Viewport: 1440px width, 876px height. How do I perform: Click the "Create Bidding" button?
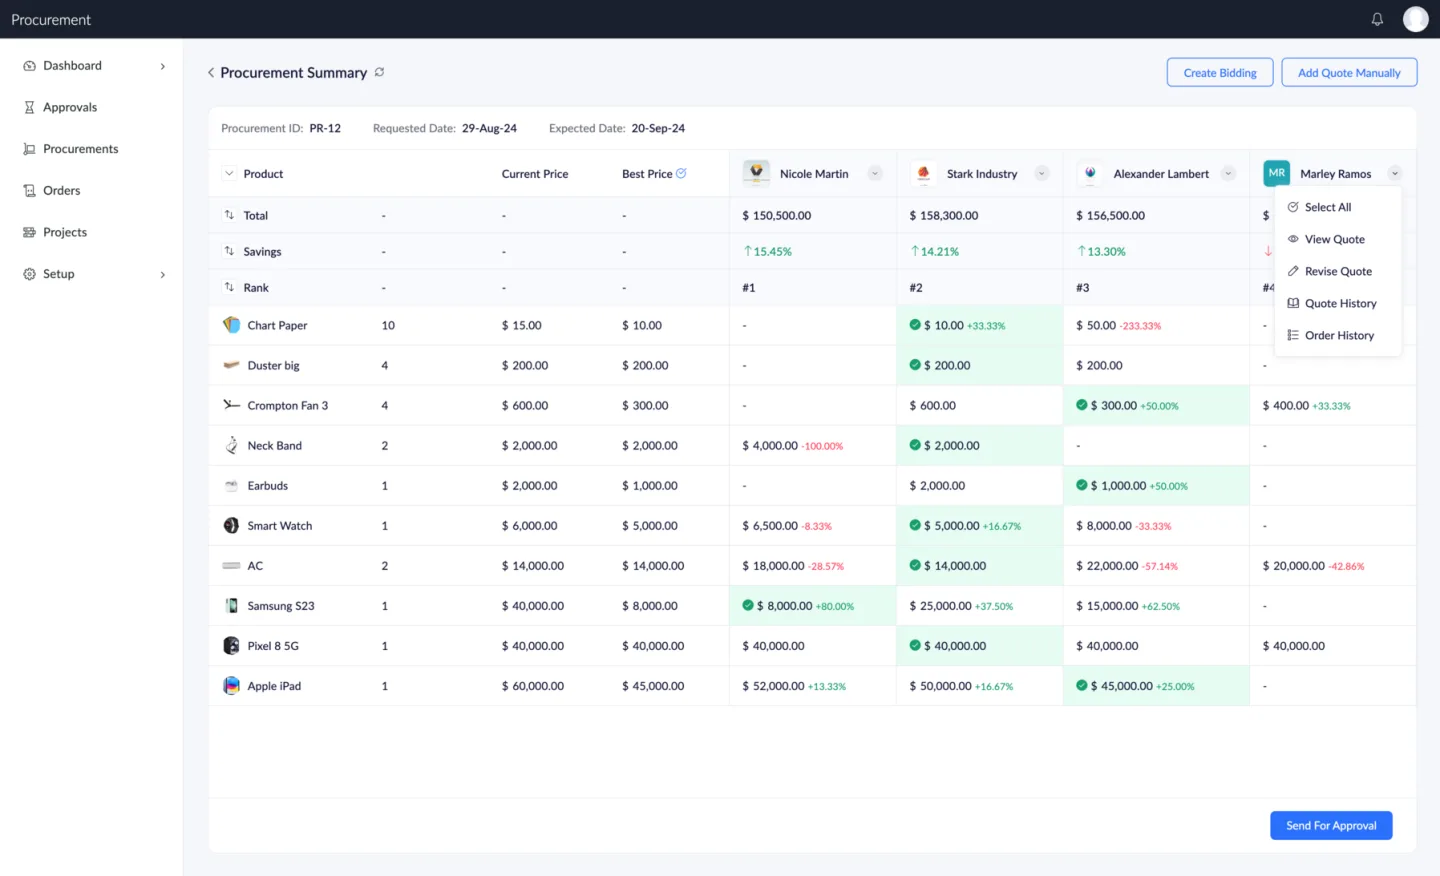pos(1219,72)
